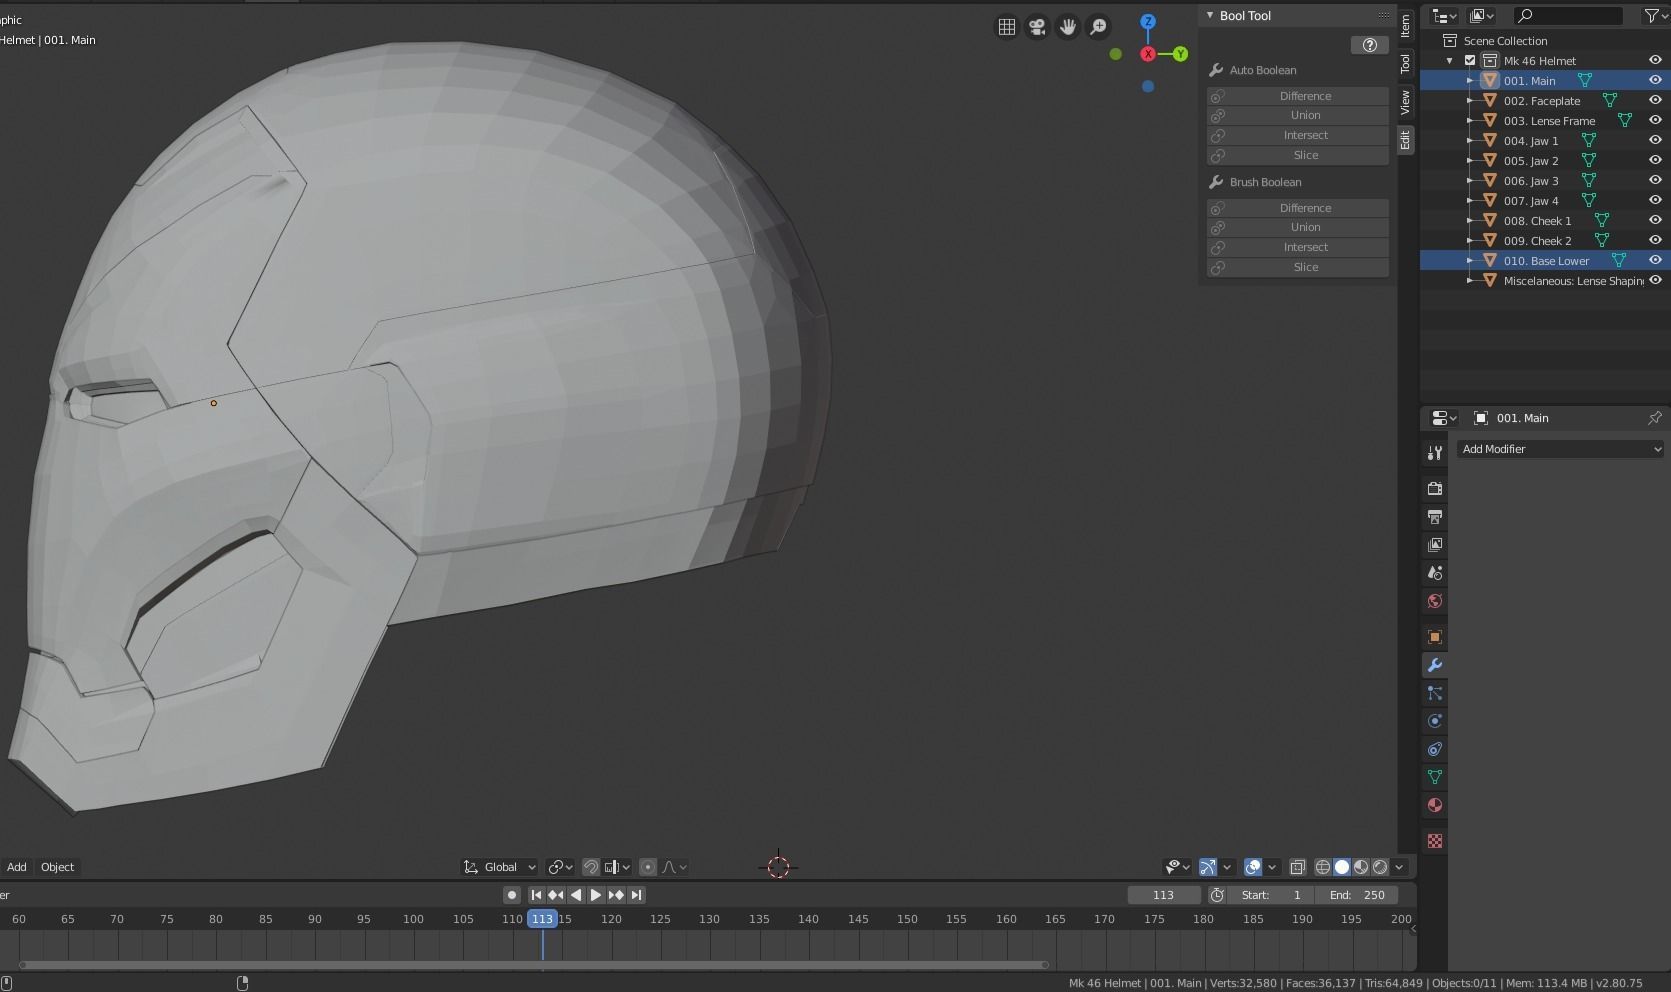Viewport: 1671px width, 992px height.
Task: Open View Layer properties tab
Action: (x=1435, y=545)
